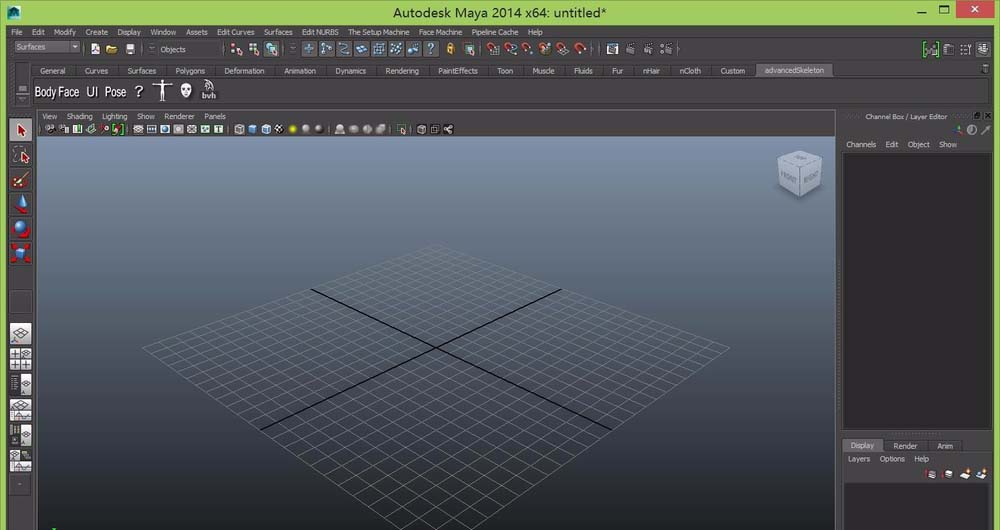Activate the Select tool arrow

[x=21, y=130]
